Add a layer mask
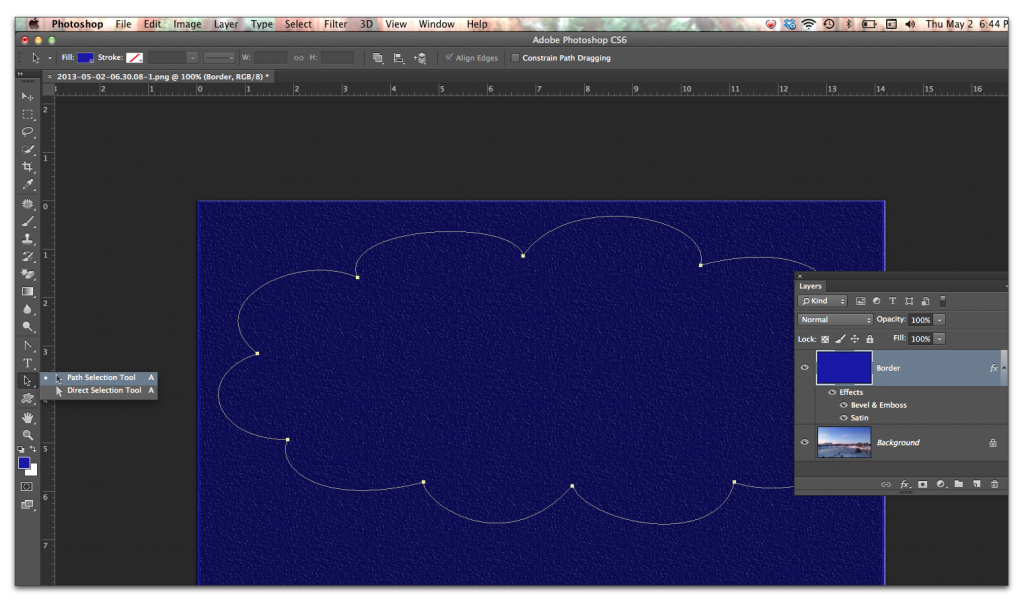Image resolution: width=1024 pixels, height=602 pixels. [x=922, y=484]
